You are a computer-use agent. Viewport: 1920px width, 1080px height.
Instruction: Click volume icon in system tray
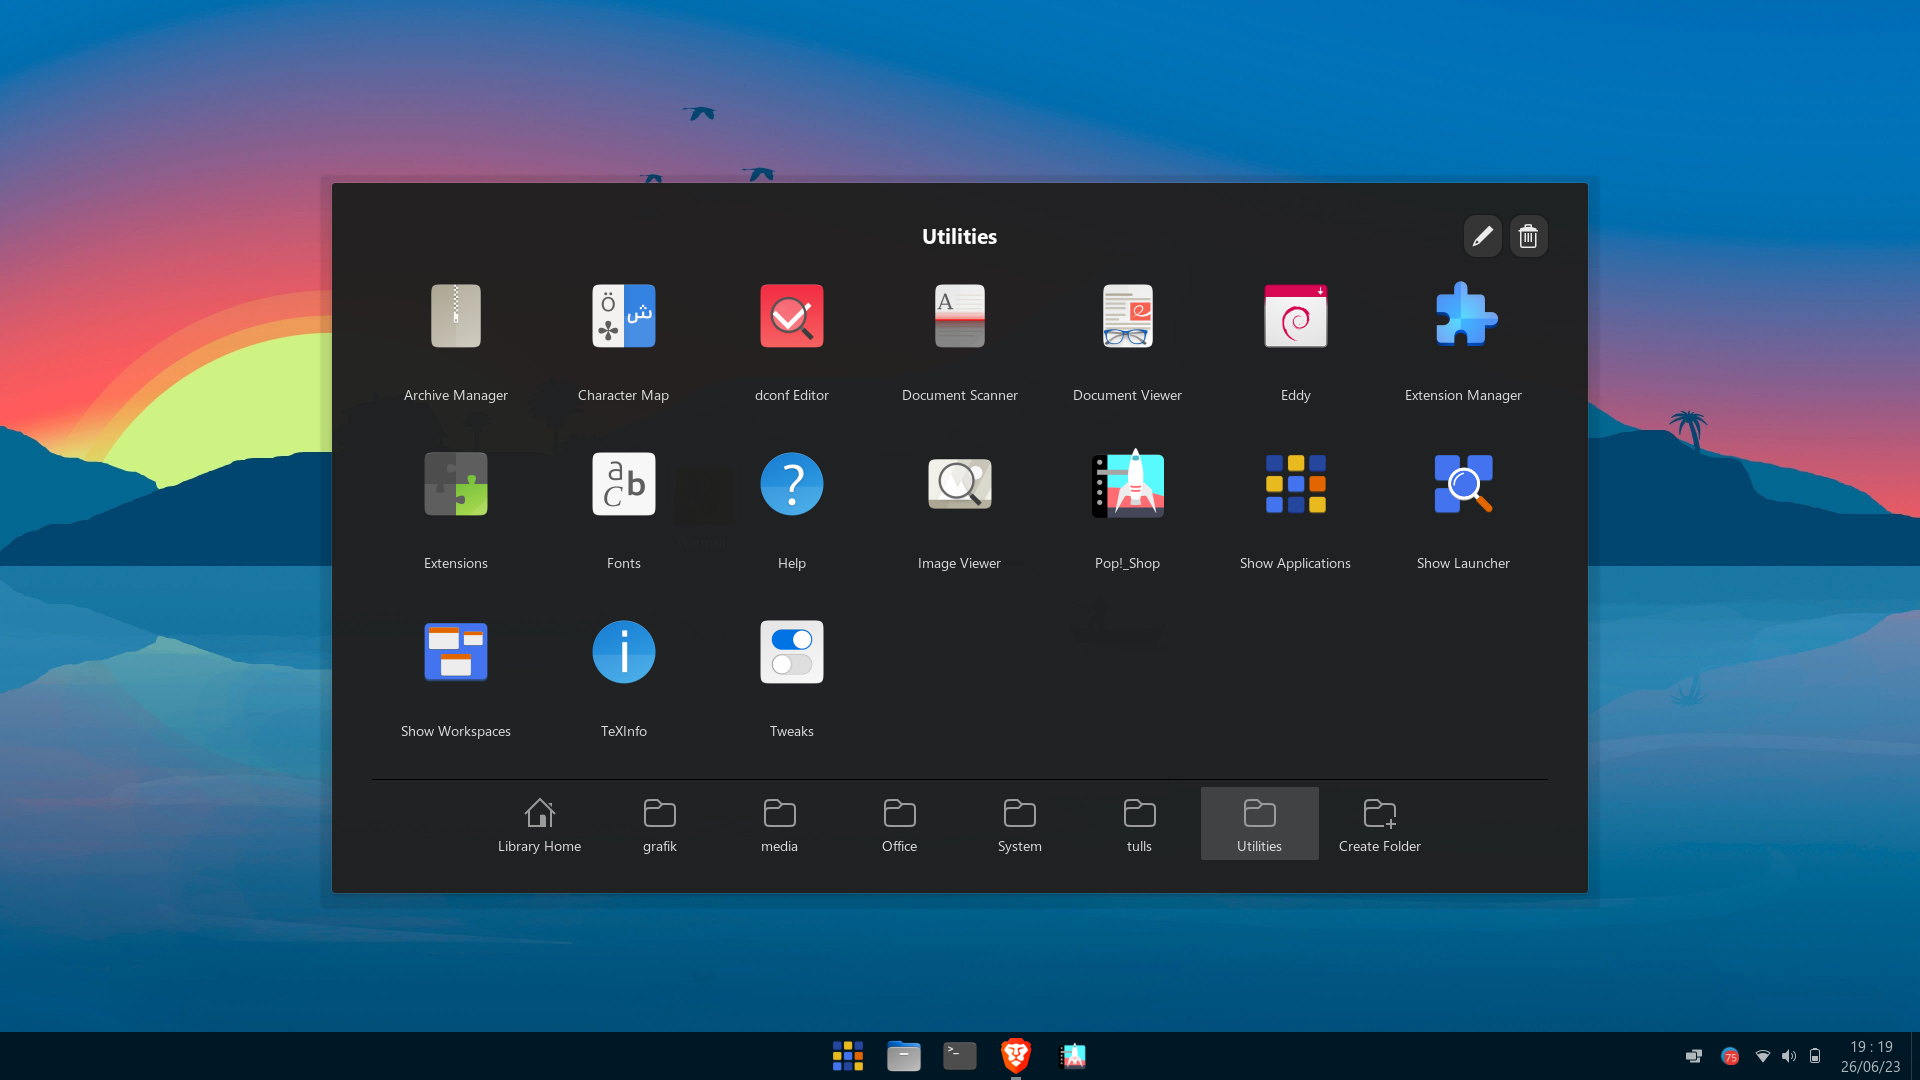pos(1789,1056)
